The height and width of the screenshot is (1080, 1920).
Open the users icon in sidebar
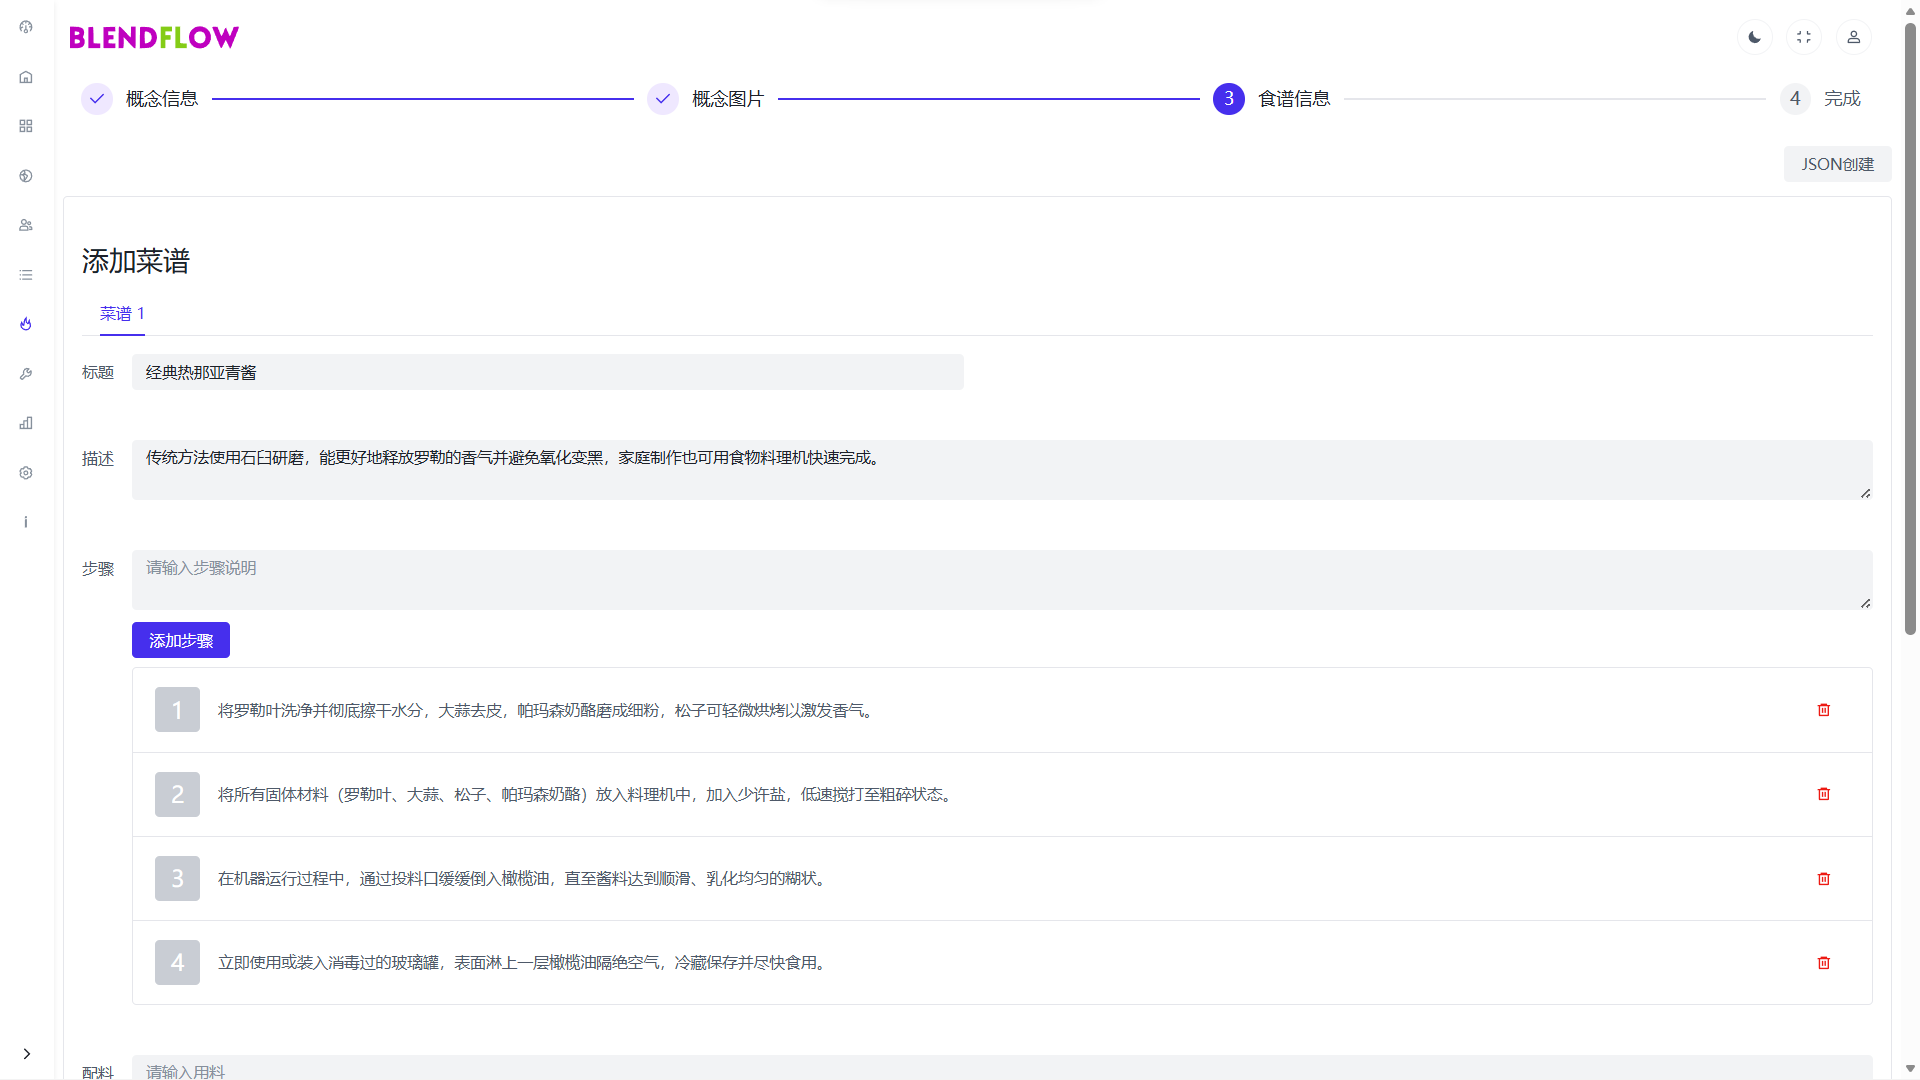click(26, 225)
